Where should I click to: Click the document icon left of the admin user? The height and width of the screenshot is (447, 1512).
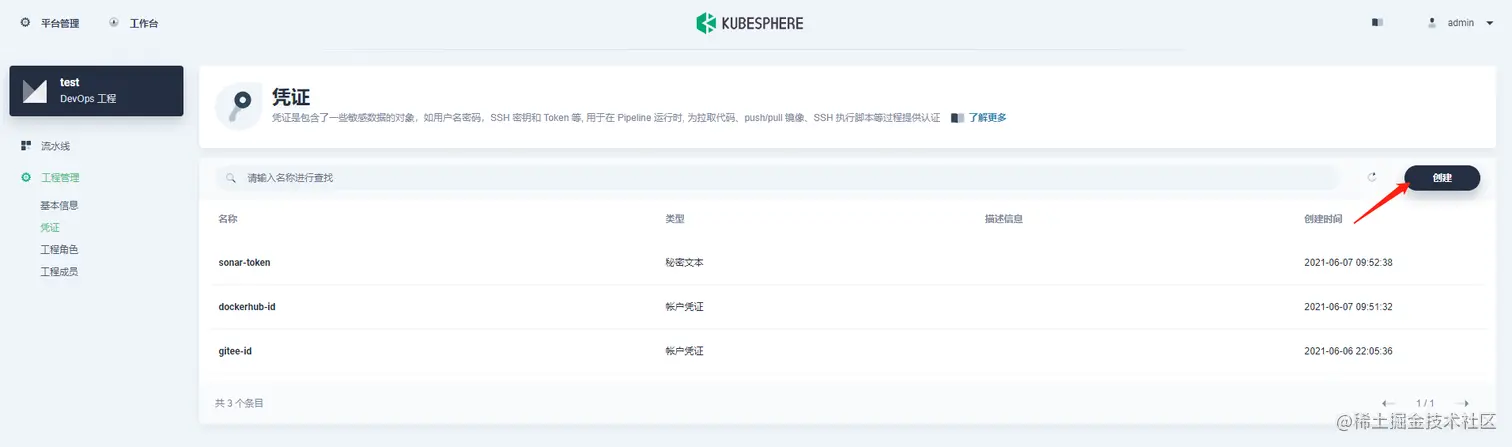click(x=1378, y=22)
